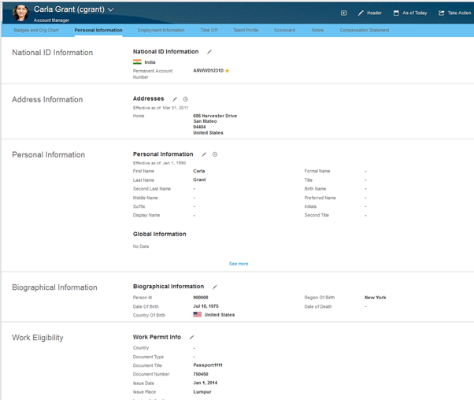Go to the Time Off tab

[x=209, y=30]
